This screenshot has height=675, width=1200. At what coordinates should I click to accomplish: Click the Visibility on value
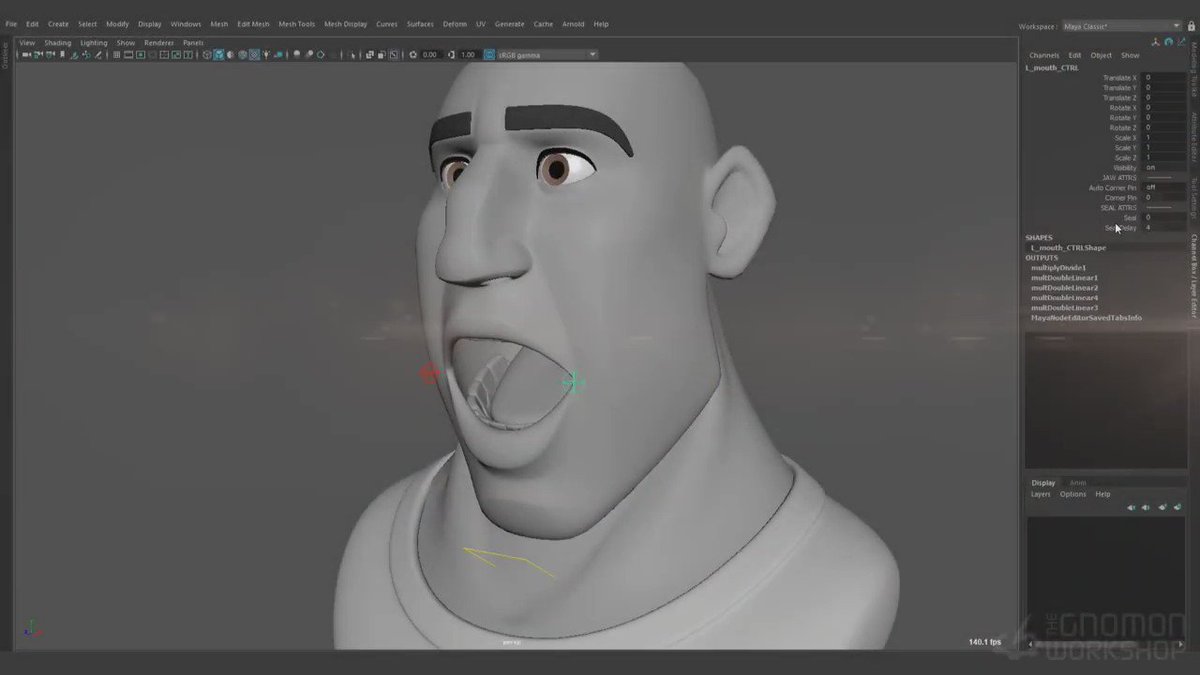1165,168
